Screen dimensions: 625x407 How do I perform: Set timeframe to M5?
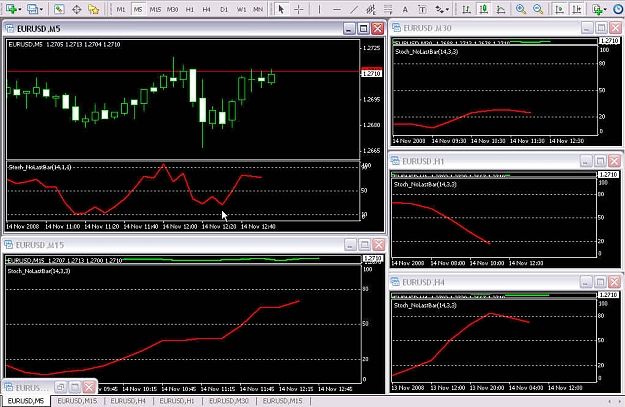(x=138, y=9)
